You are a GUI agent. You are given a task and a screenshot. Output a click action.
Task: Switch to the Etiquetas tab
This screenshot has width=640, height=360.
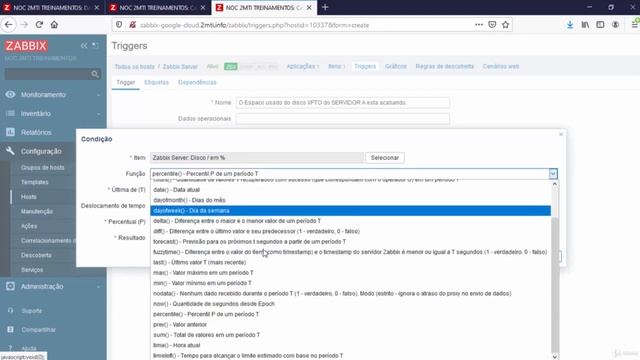pyautogui.click(x=156, y=82)
